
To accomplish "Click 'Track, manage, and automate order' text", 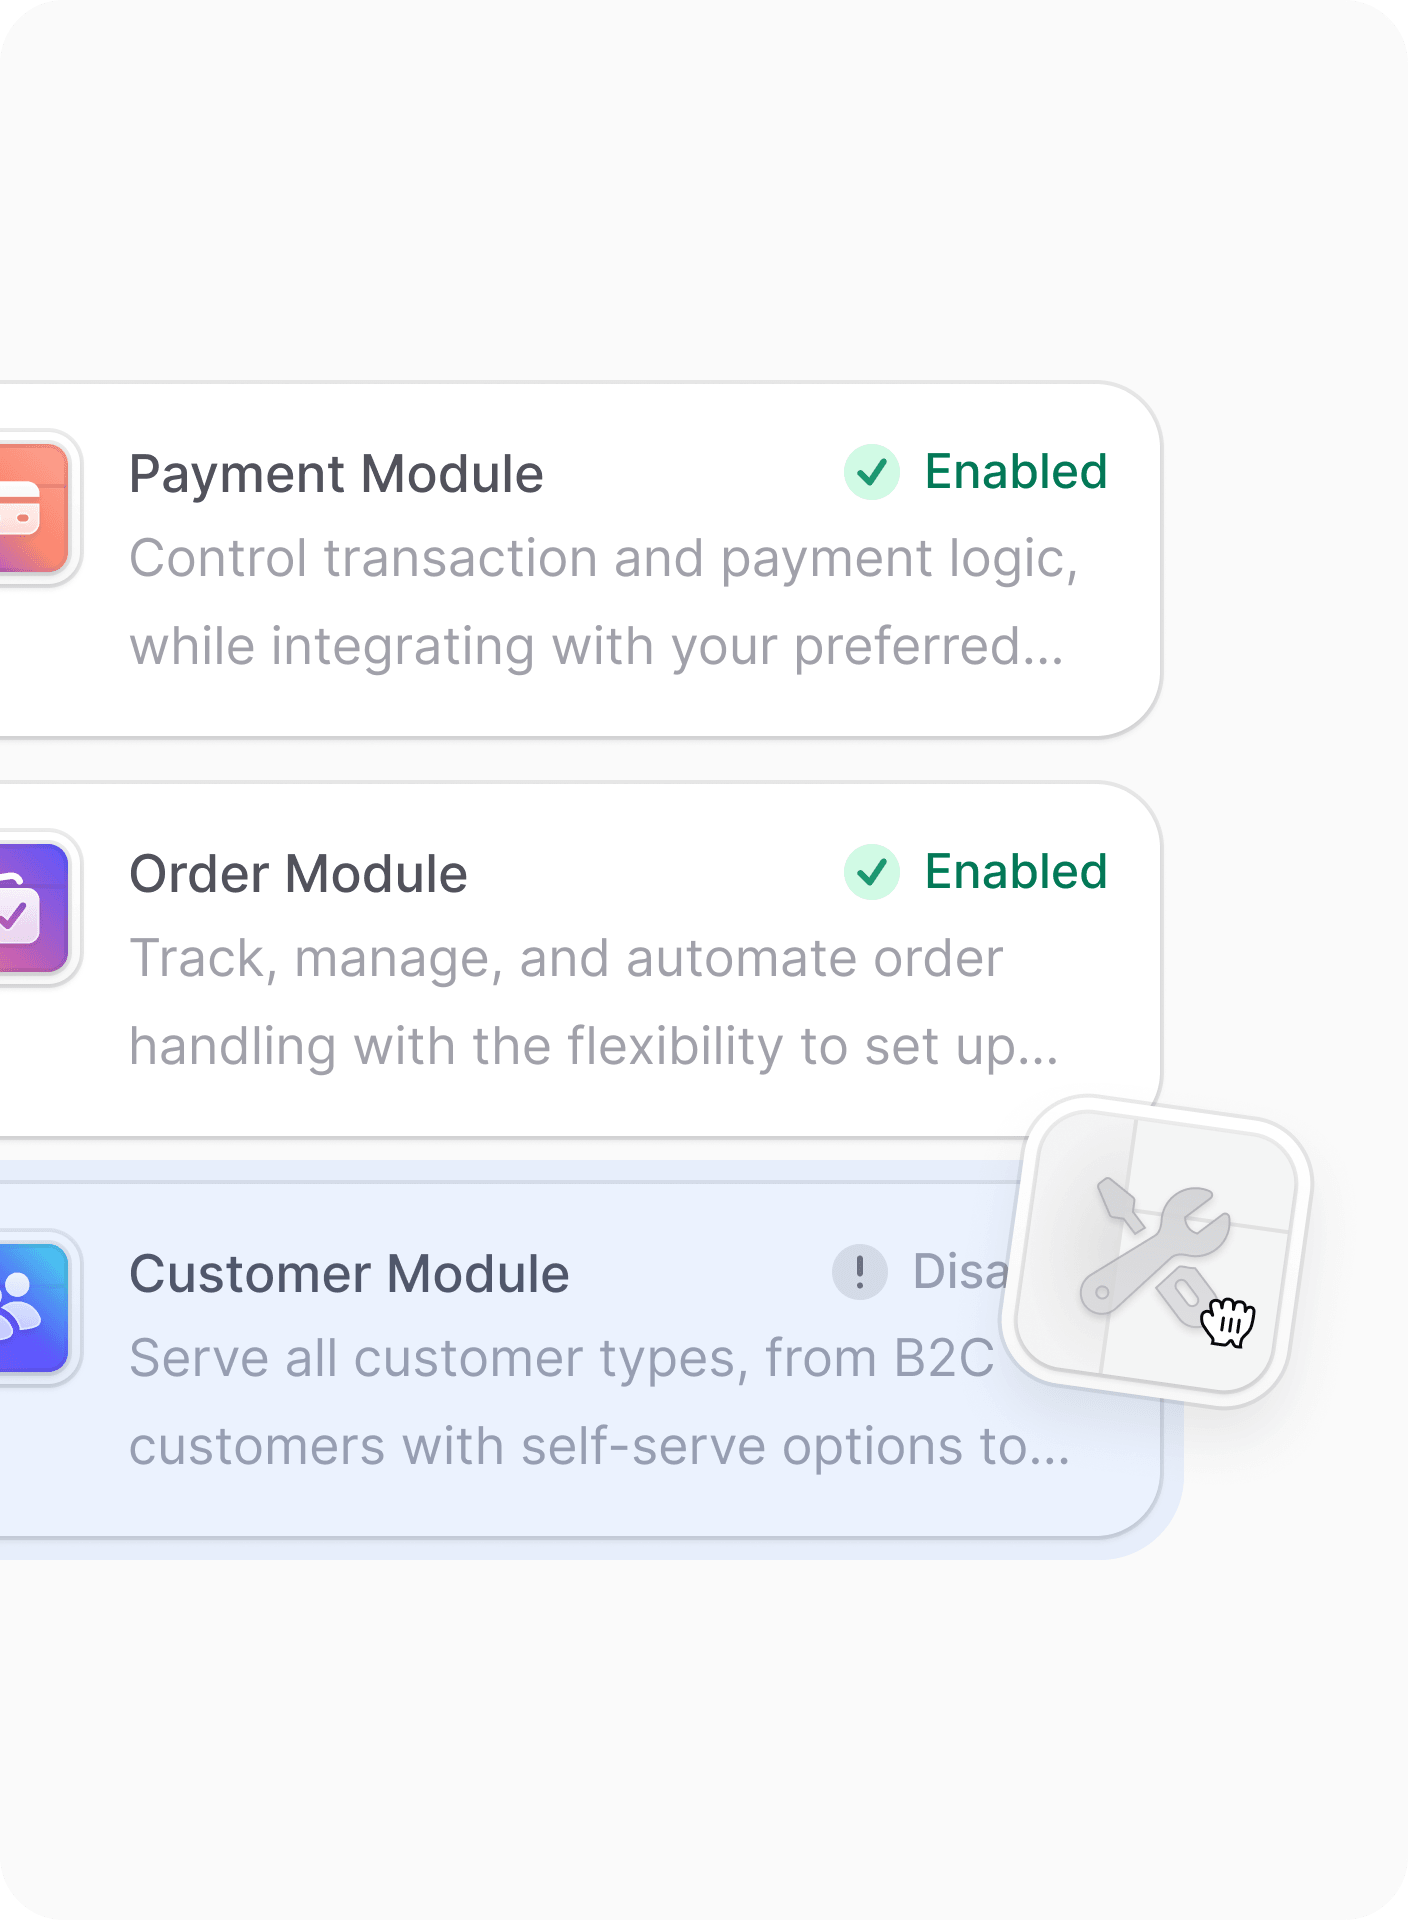I will pyautogui.click(x=566, y=959).
